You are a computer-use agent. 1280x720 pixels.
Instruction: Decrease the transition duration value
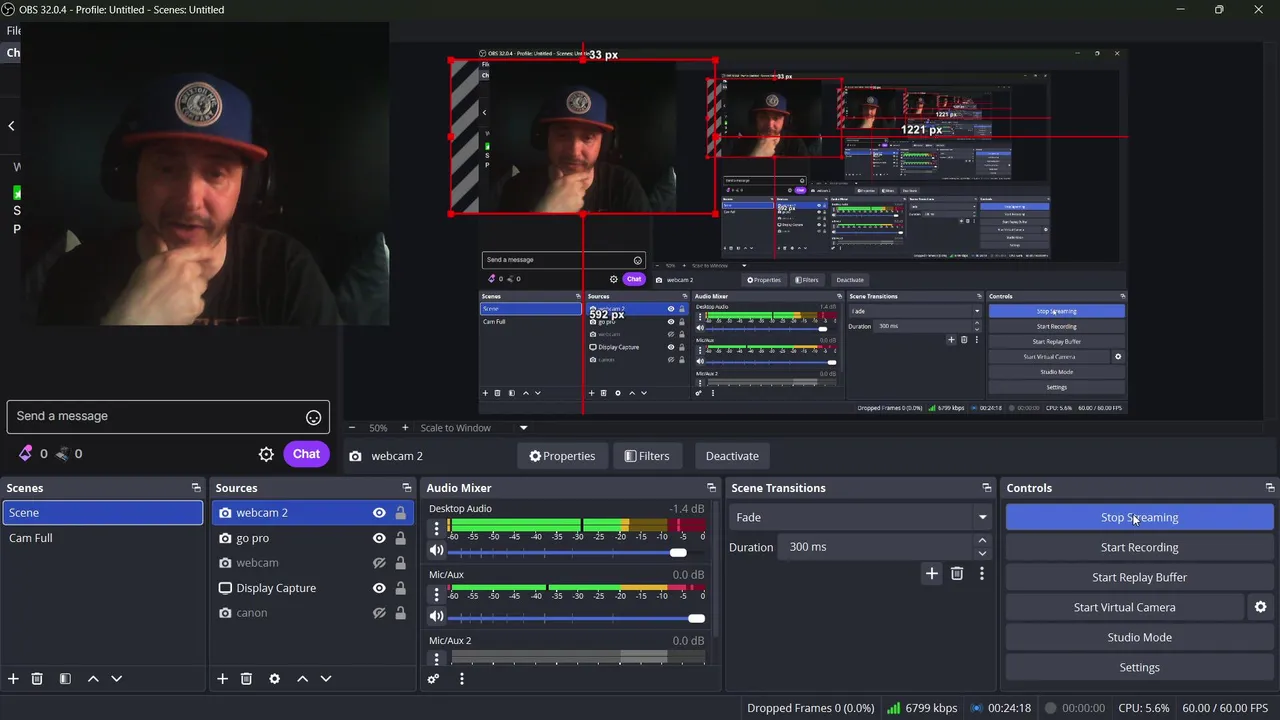[x=982, y=553]
